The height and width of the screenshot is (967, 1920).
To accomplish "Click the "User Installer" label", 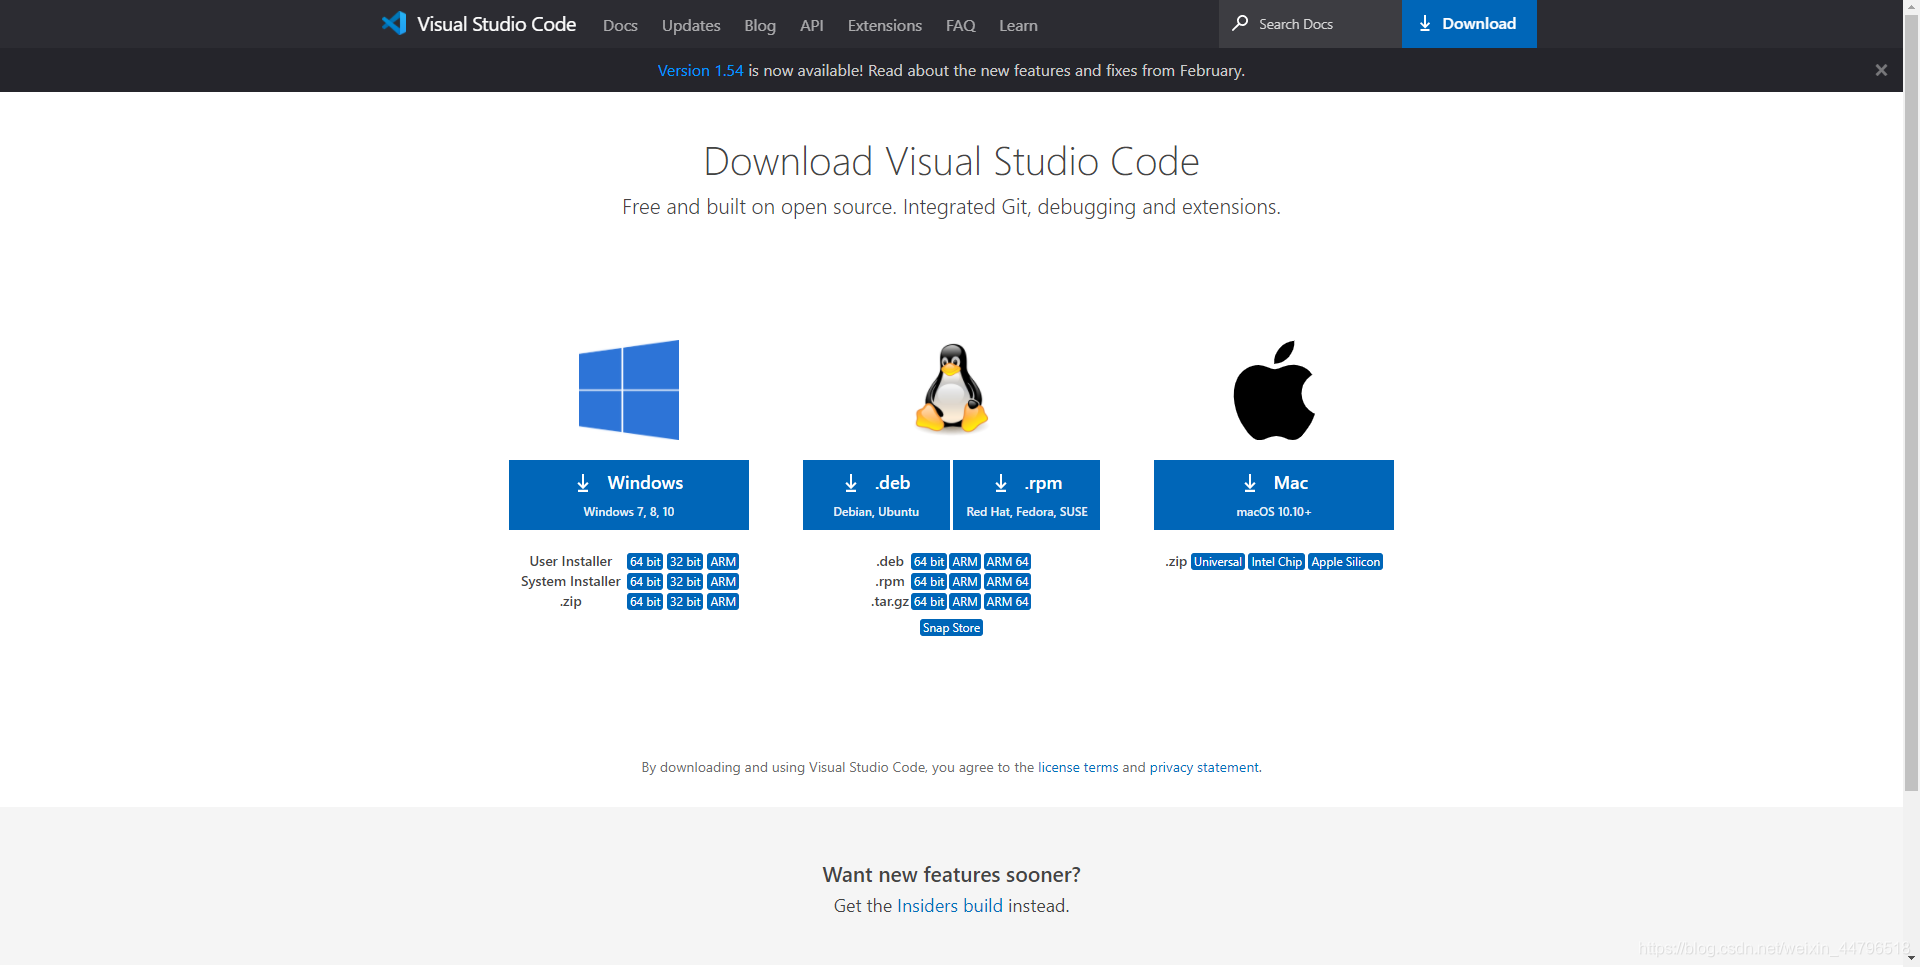I will pyautogui.click(x=570, y=562).
